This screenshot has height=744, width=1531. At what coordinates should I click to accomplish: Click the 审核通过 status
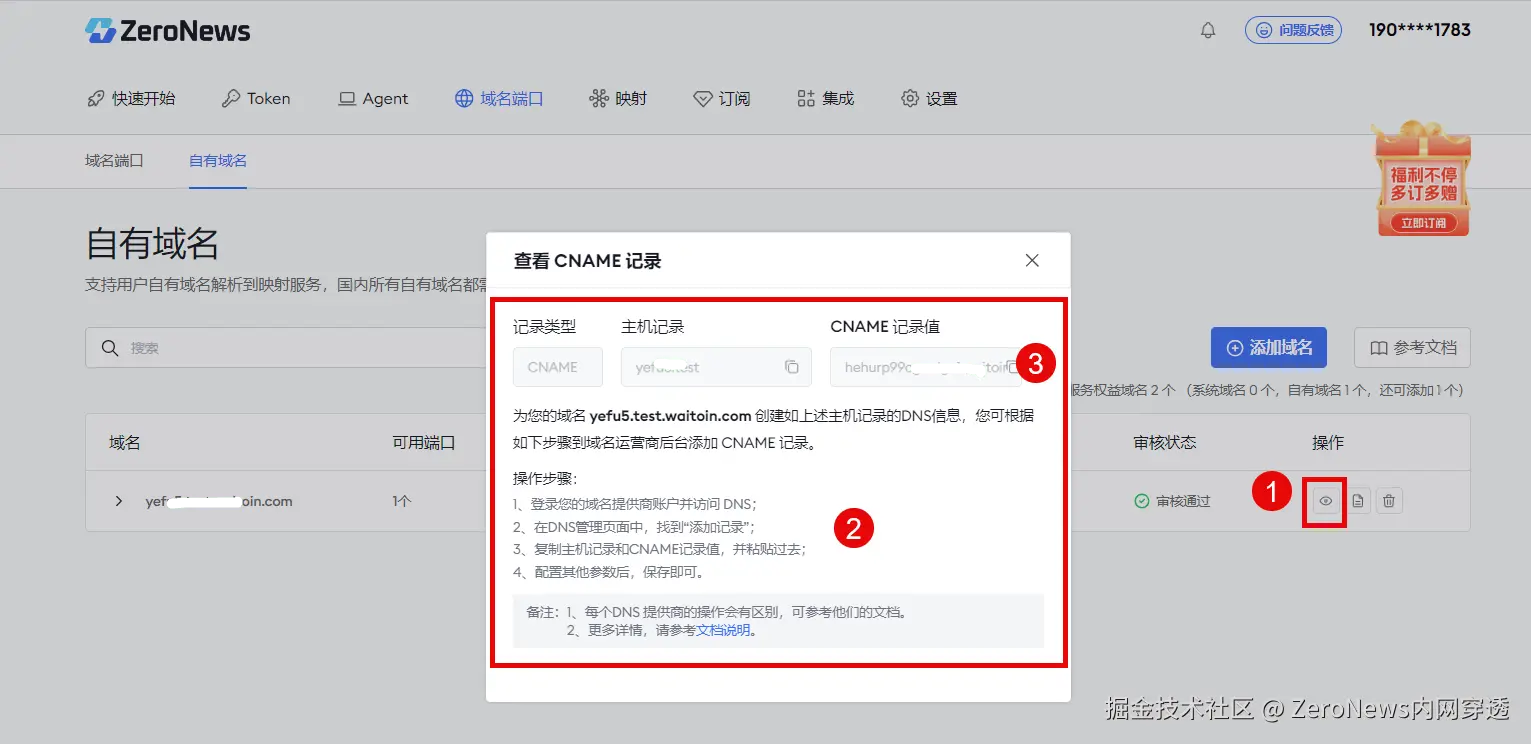(1172, 501)
